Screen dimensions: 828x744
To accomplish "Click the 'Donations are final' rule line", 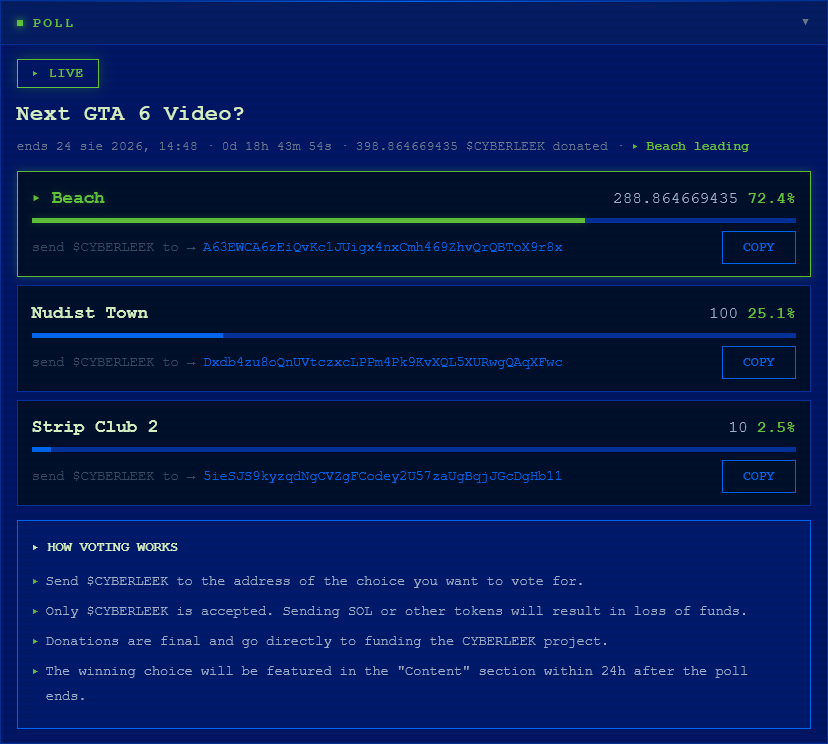I will click(x=326, y=641).
